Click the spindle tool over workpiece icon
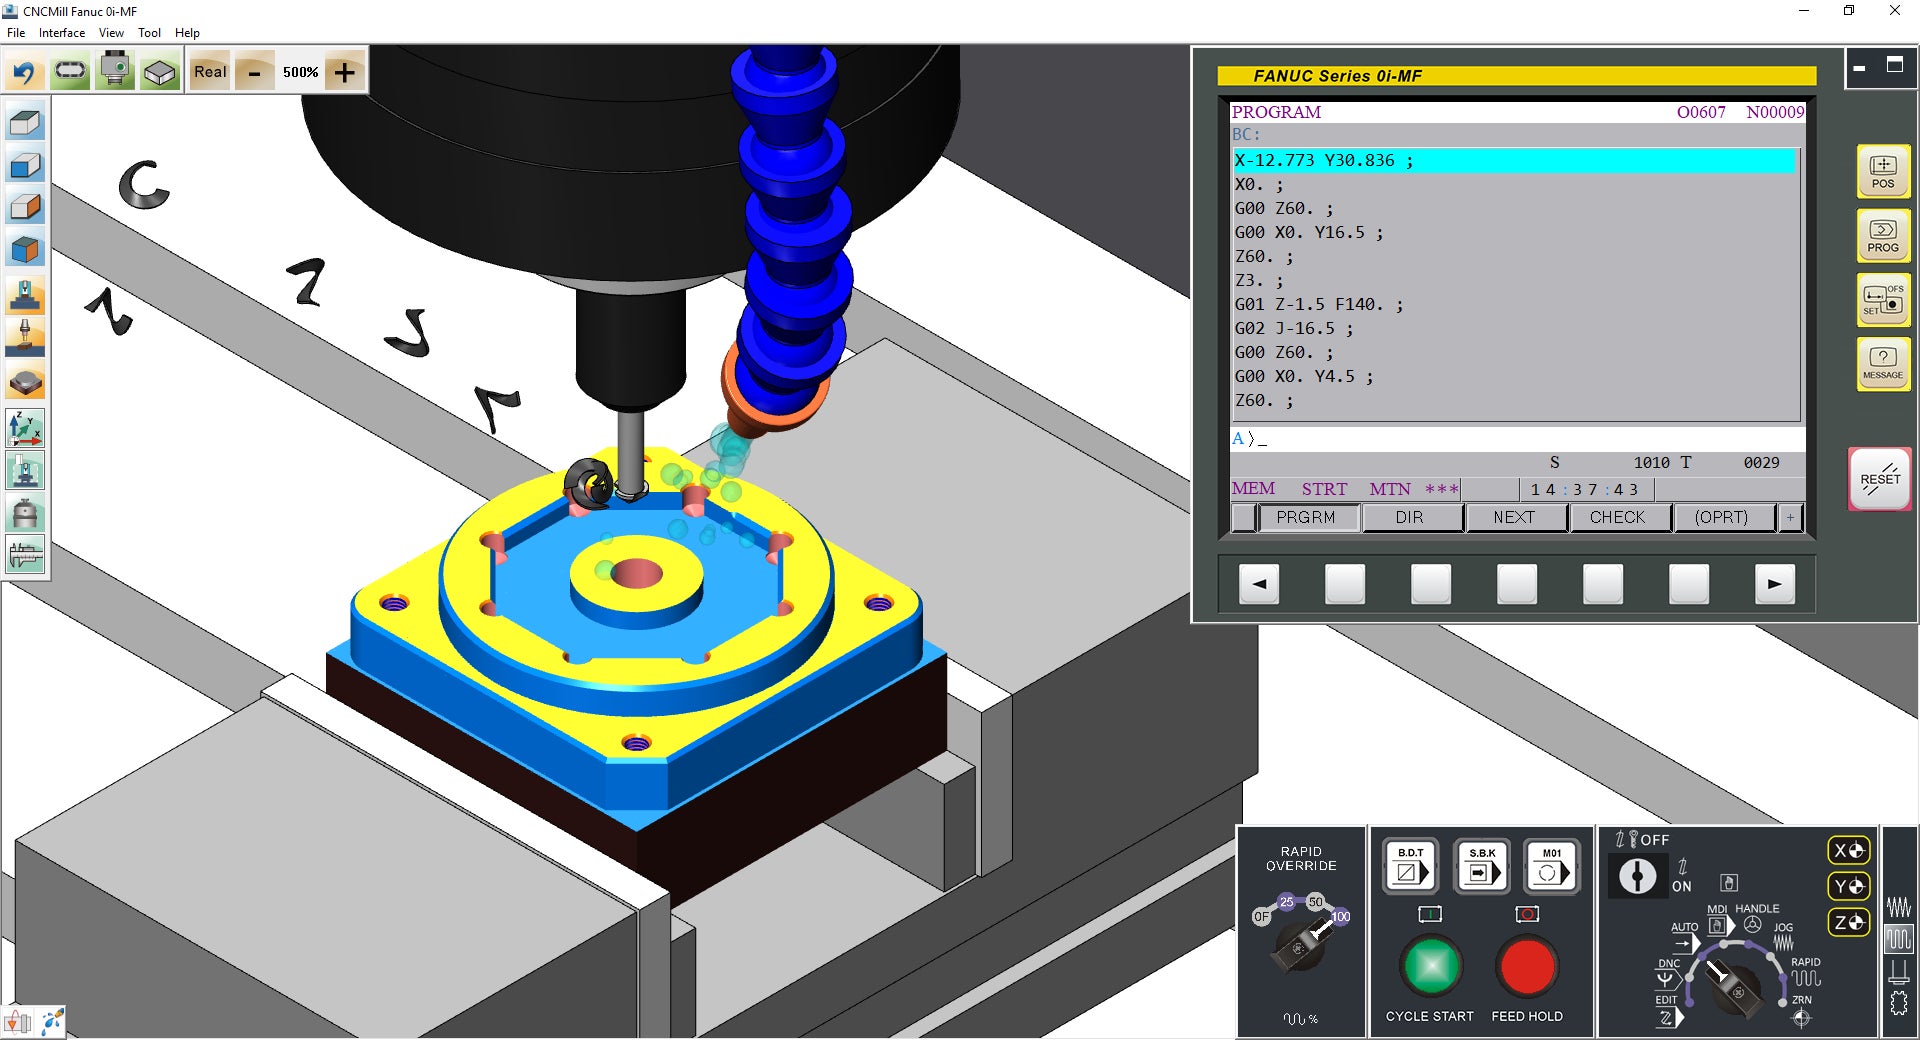 coord(25,339)
